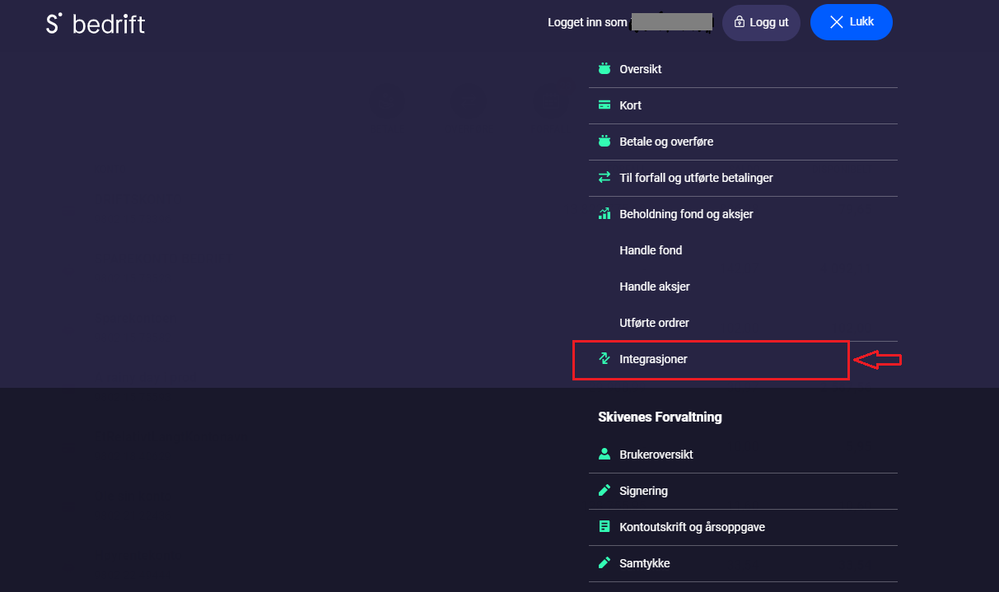
Task: Click the Oversikt piggy bank icon
Action: pyautogui.click(x=604, y=70)
